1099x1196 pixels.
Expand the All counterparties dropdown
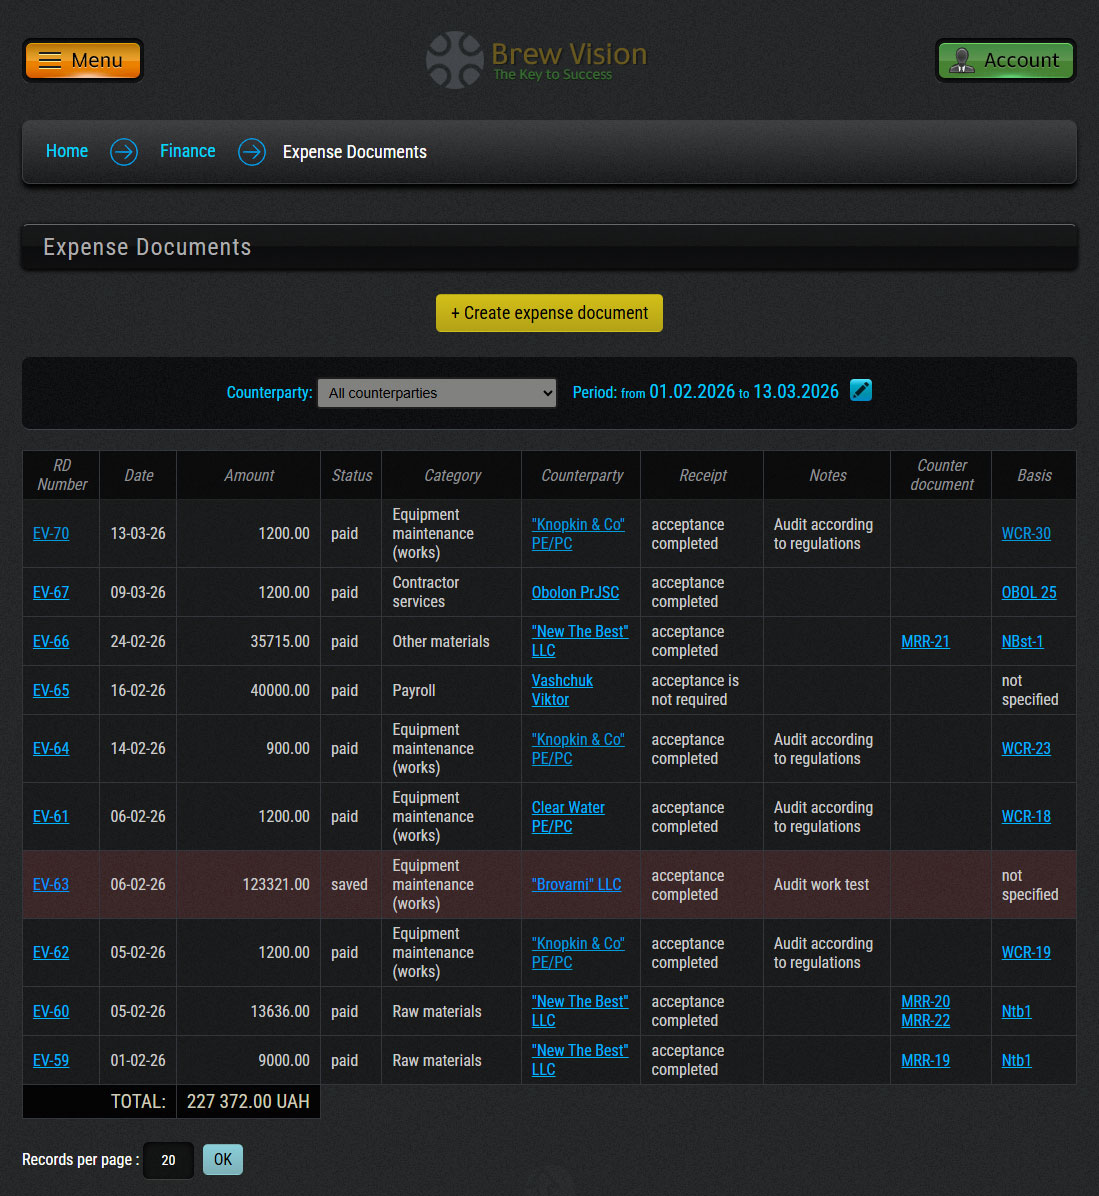(x=437, y=393)
